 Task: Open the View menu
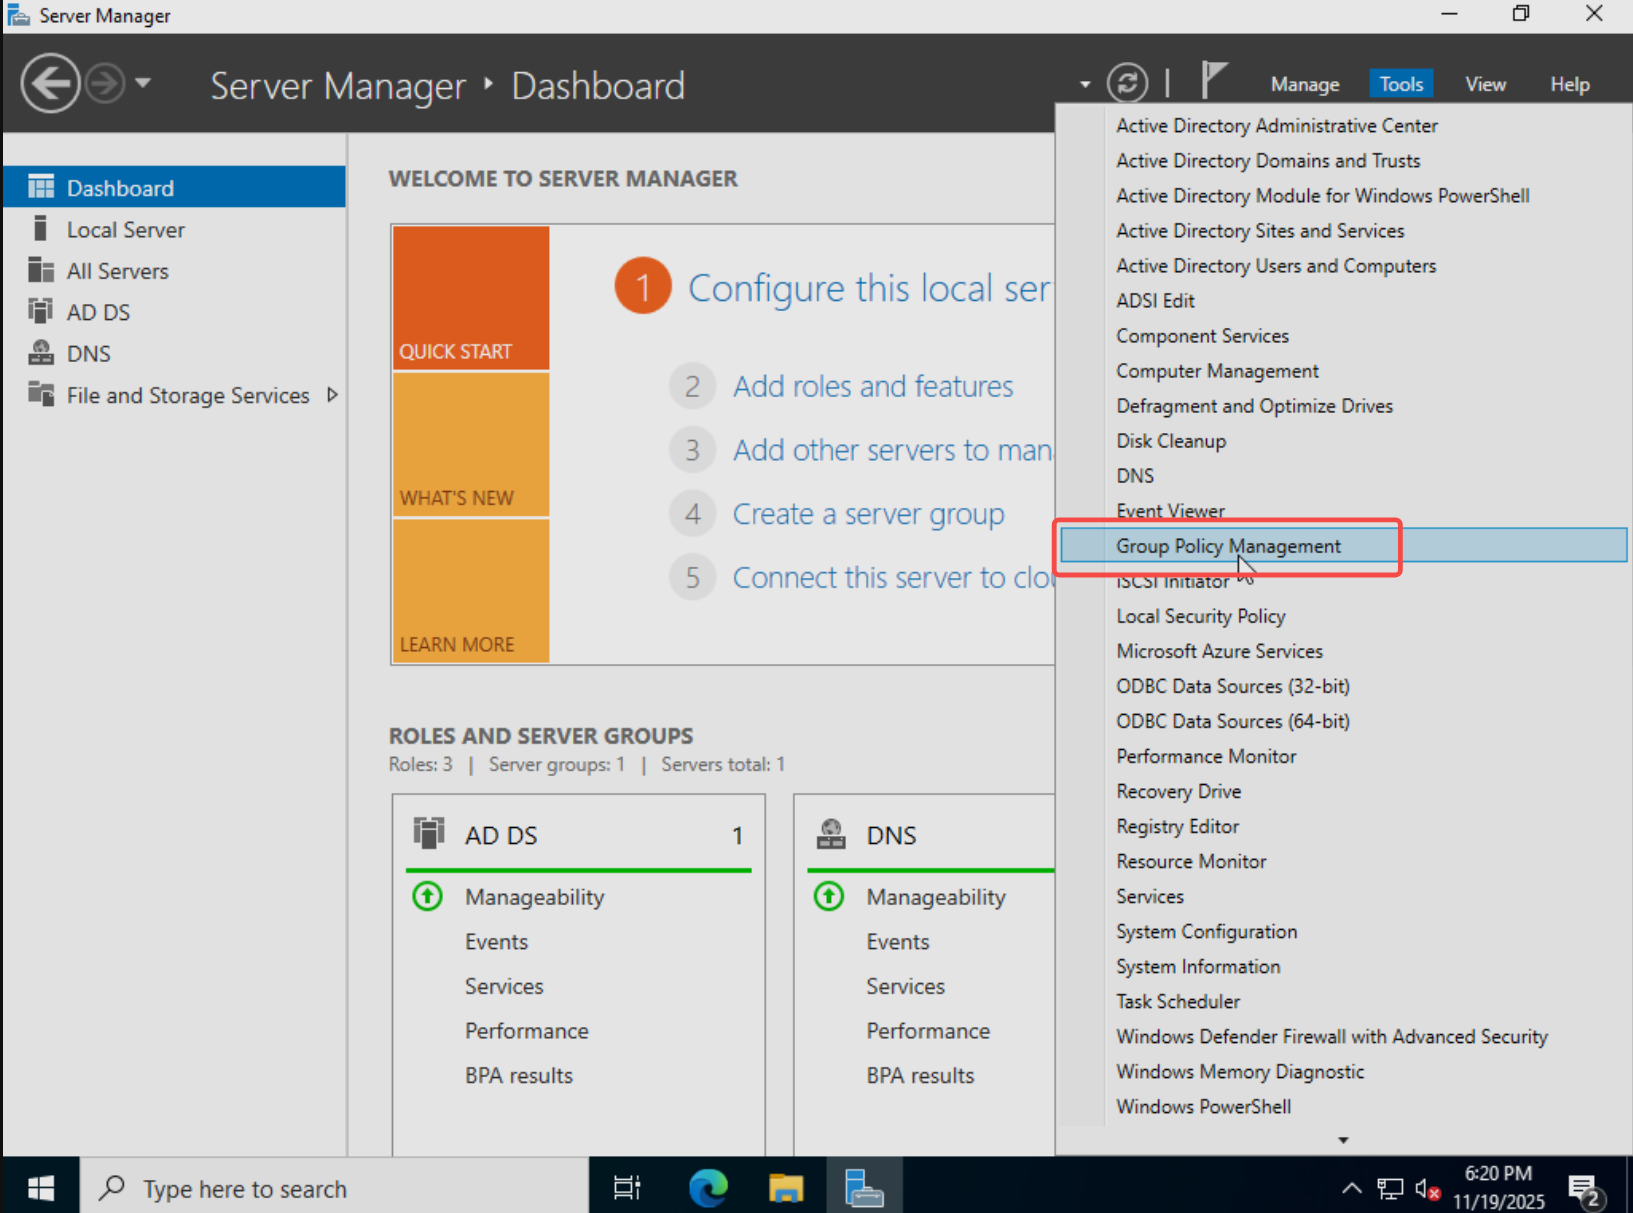(x=1485, y=85)
